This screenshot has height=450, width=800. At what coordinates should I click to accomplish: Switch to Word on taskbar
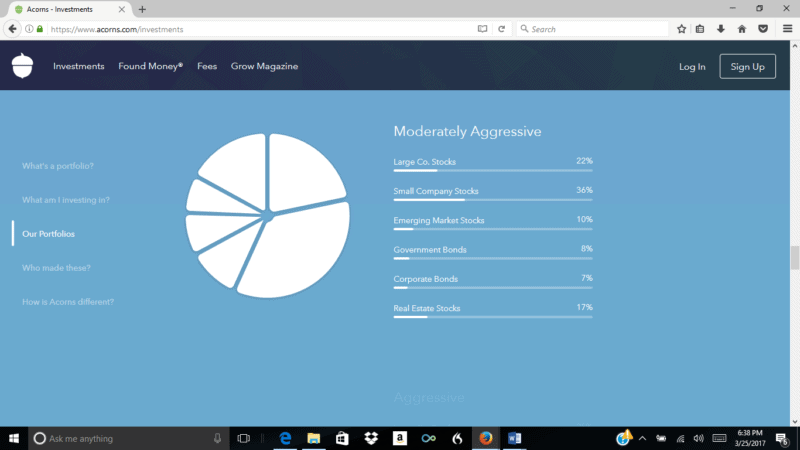(514, 438)
